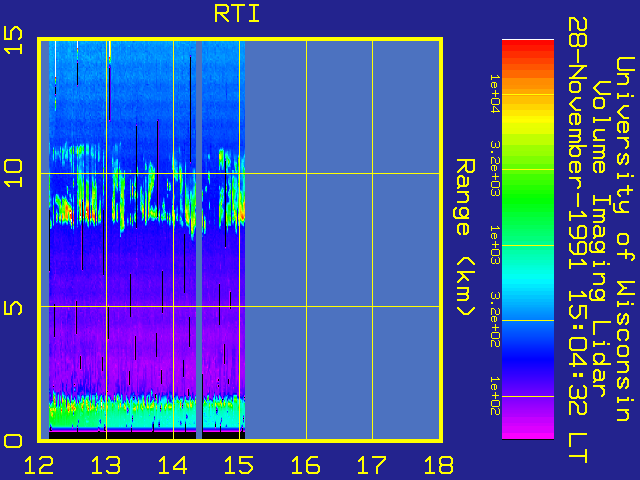The image size is (640, 480).
Task: Click the colorbar label 1e+02
Action: click(495, 396)
